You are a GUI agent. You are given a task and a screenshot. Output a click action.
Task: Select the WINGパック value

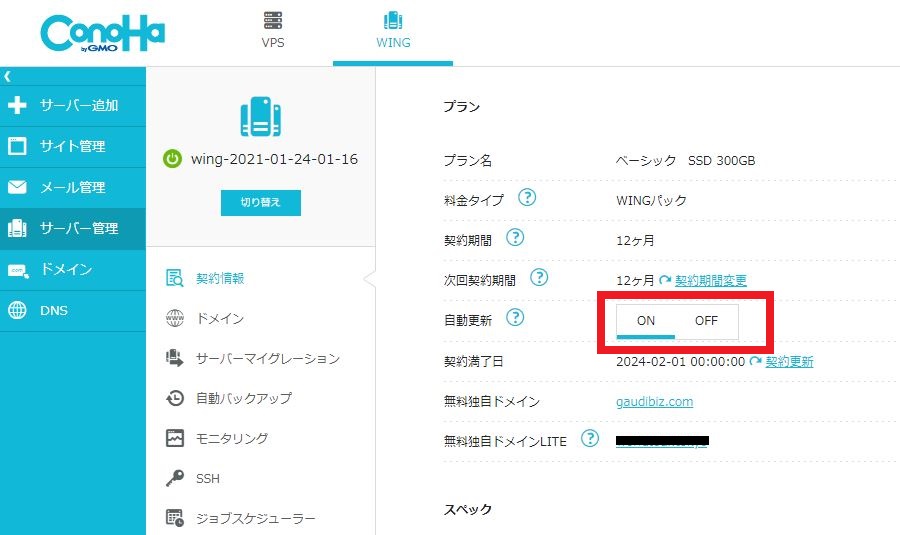[651, 201]
